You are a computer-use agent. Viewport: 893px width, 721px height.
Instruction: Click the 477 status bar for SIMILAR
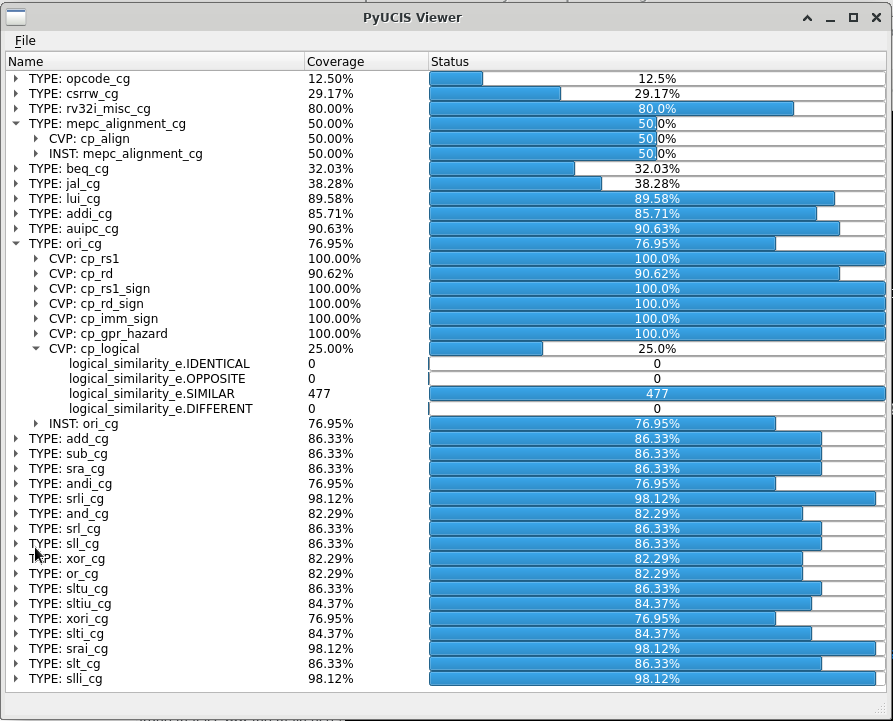[x=657, y=394]
